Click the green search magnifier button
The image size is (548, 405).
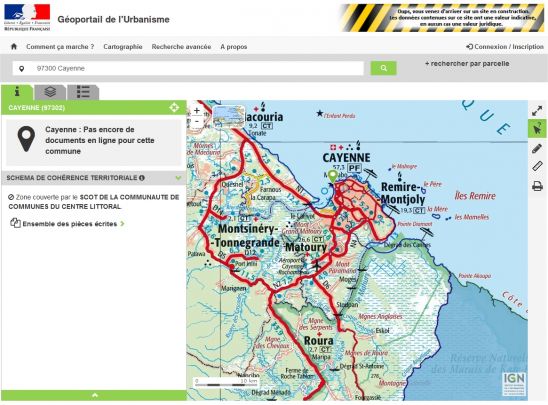[x=383, y=68]
